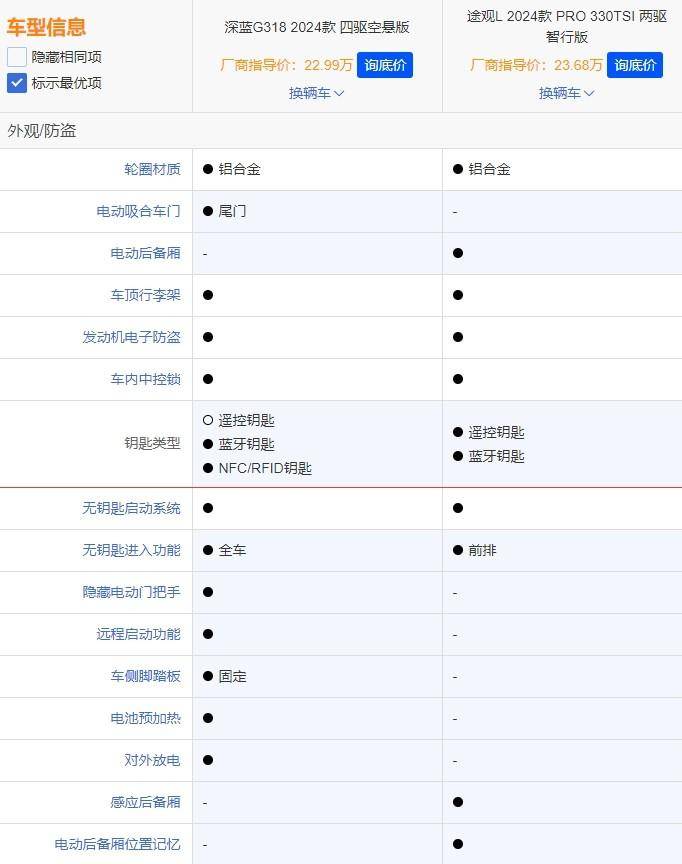Viewport: 682px width, 864px height.
Task: Click the 轮圈材质 row label
Action: tap(152, 170)
